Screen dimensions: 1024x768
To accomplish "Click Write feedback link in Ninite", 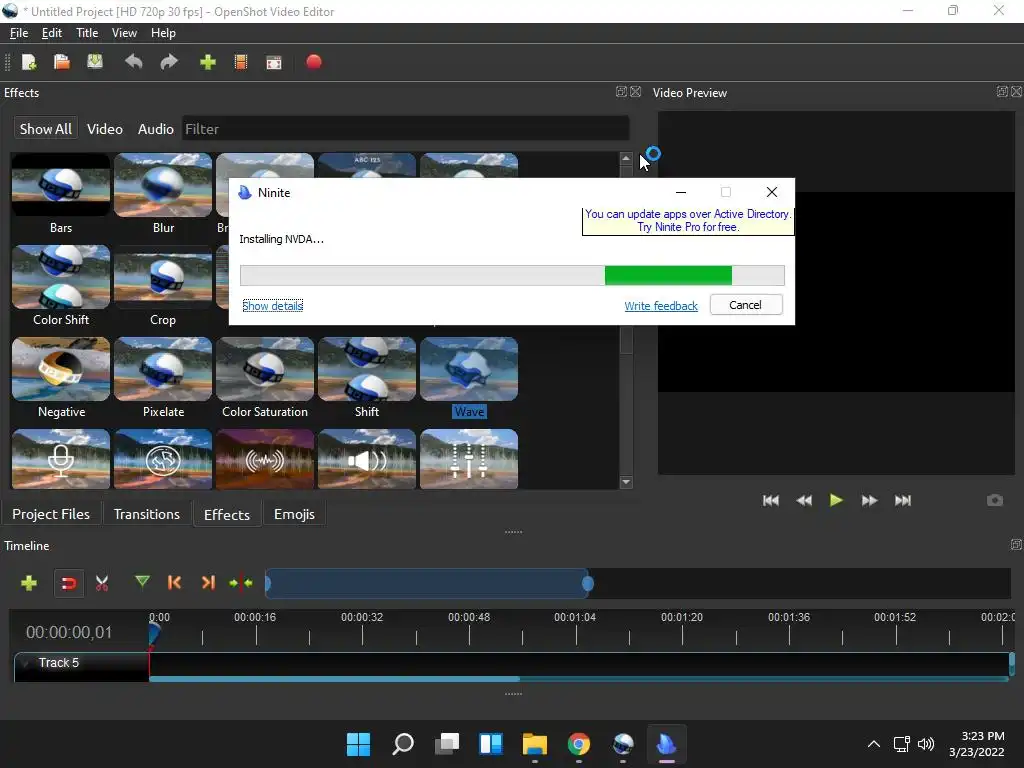I will click(x=661, y=306).
